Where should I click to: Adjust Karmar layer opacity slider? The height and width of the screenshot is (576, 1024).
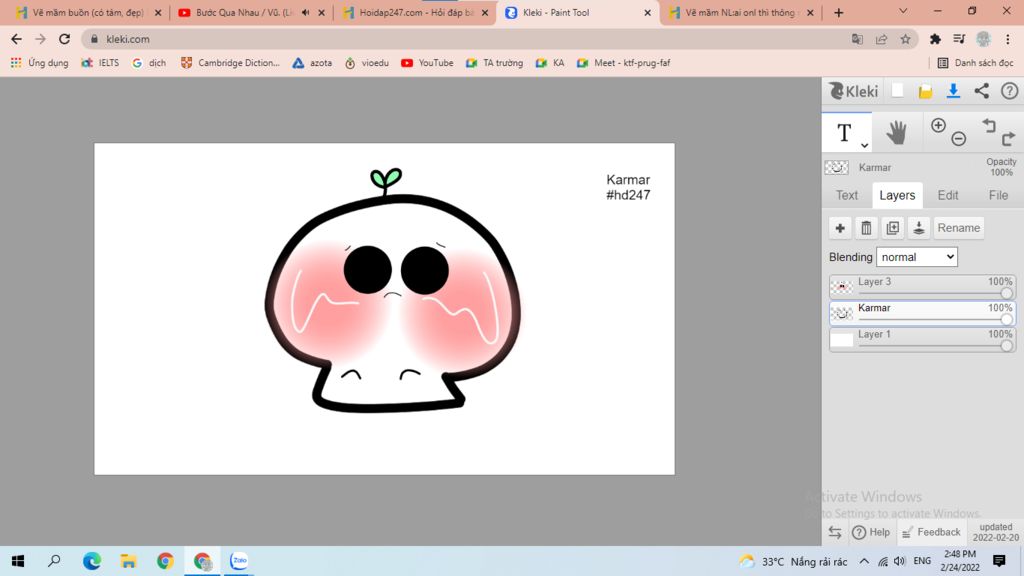pos(933,319)
